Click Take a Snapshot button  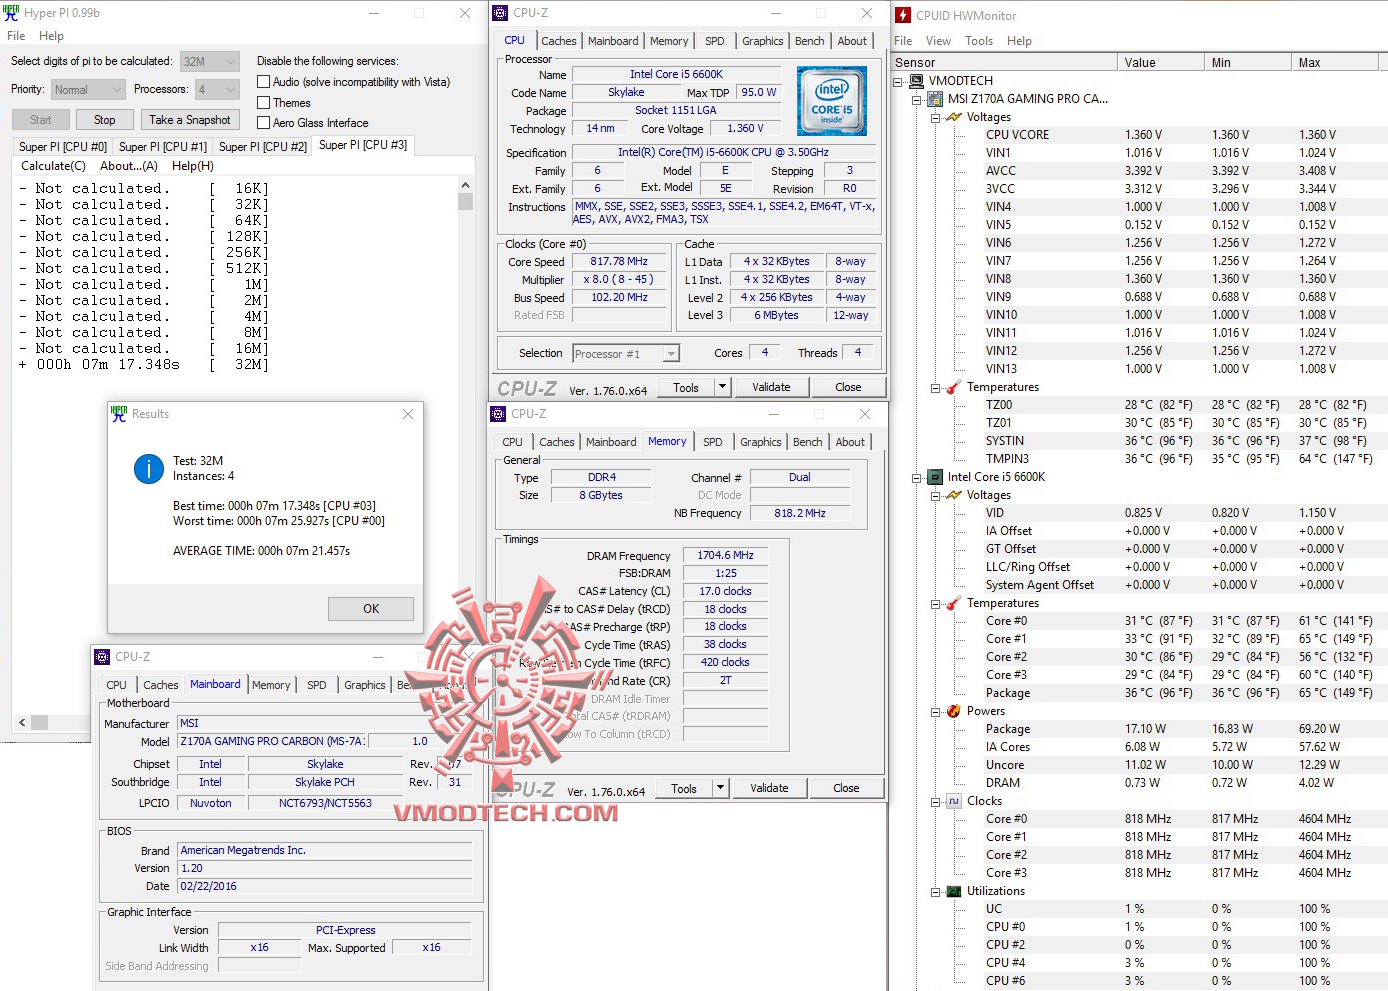190,120
